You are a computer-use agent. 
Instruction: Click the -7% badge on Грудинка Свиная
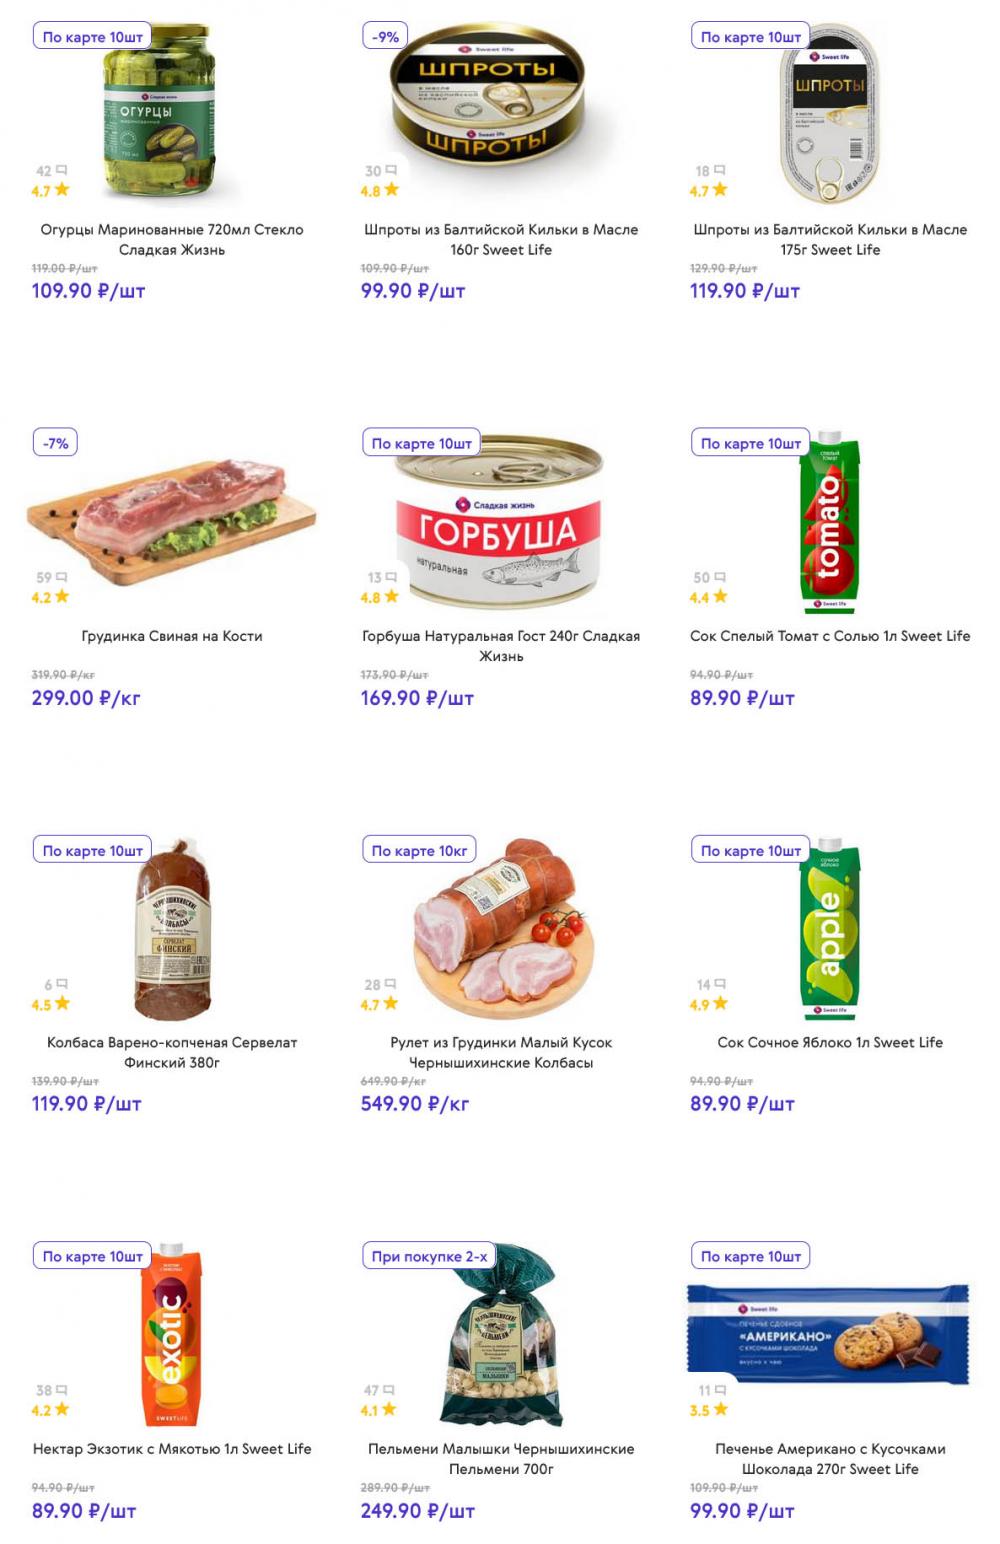click(x=56, y=443)
